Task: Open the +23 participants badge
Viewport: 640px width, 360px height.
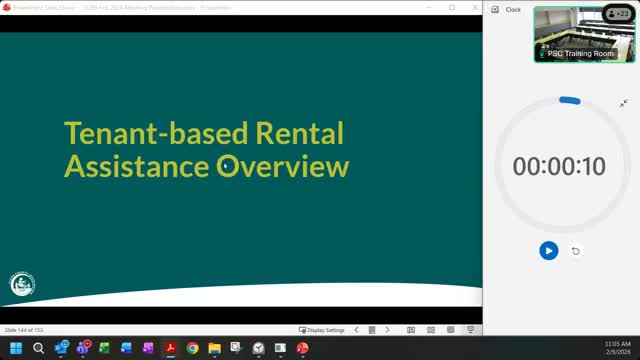Action: tap(618, 13)
